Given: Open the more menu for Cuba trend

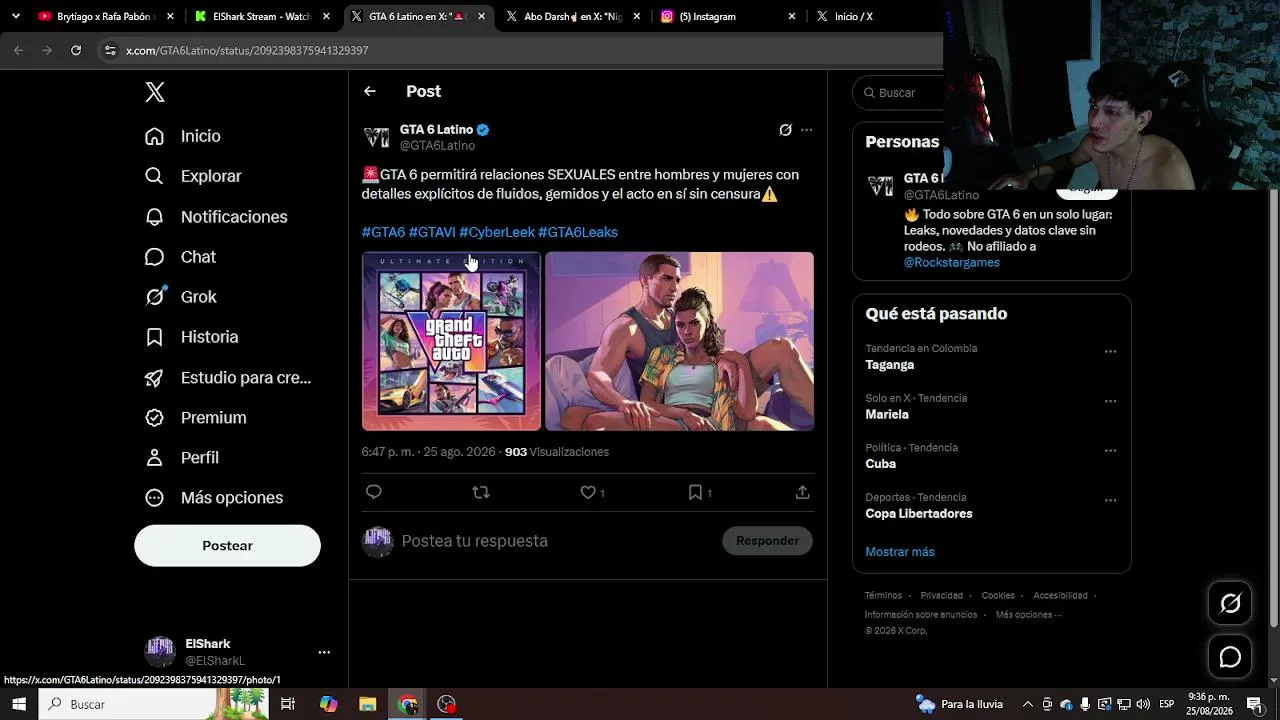Looking at the screenshot, I should pos(1110,451).
